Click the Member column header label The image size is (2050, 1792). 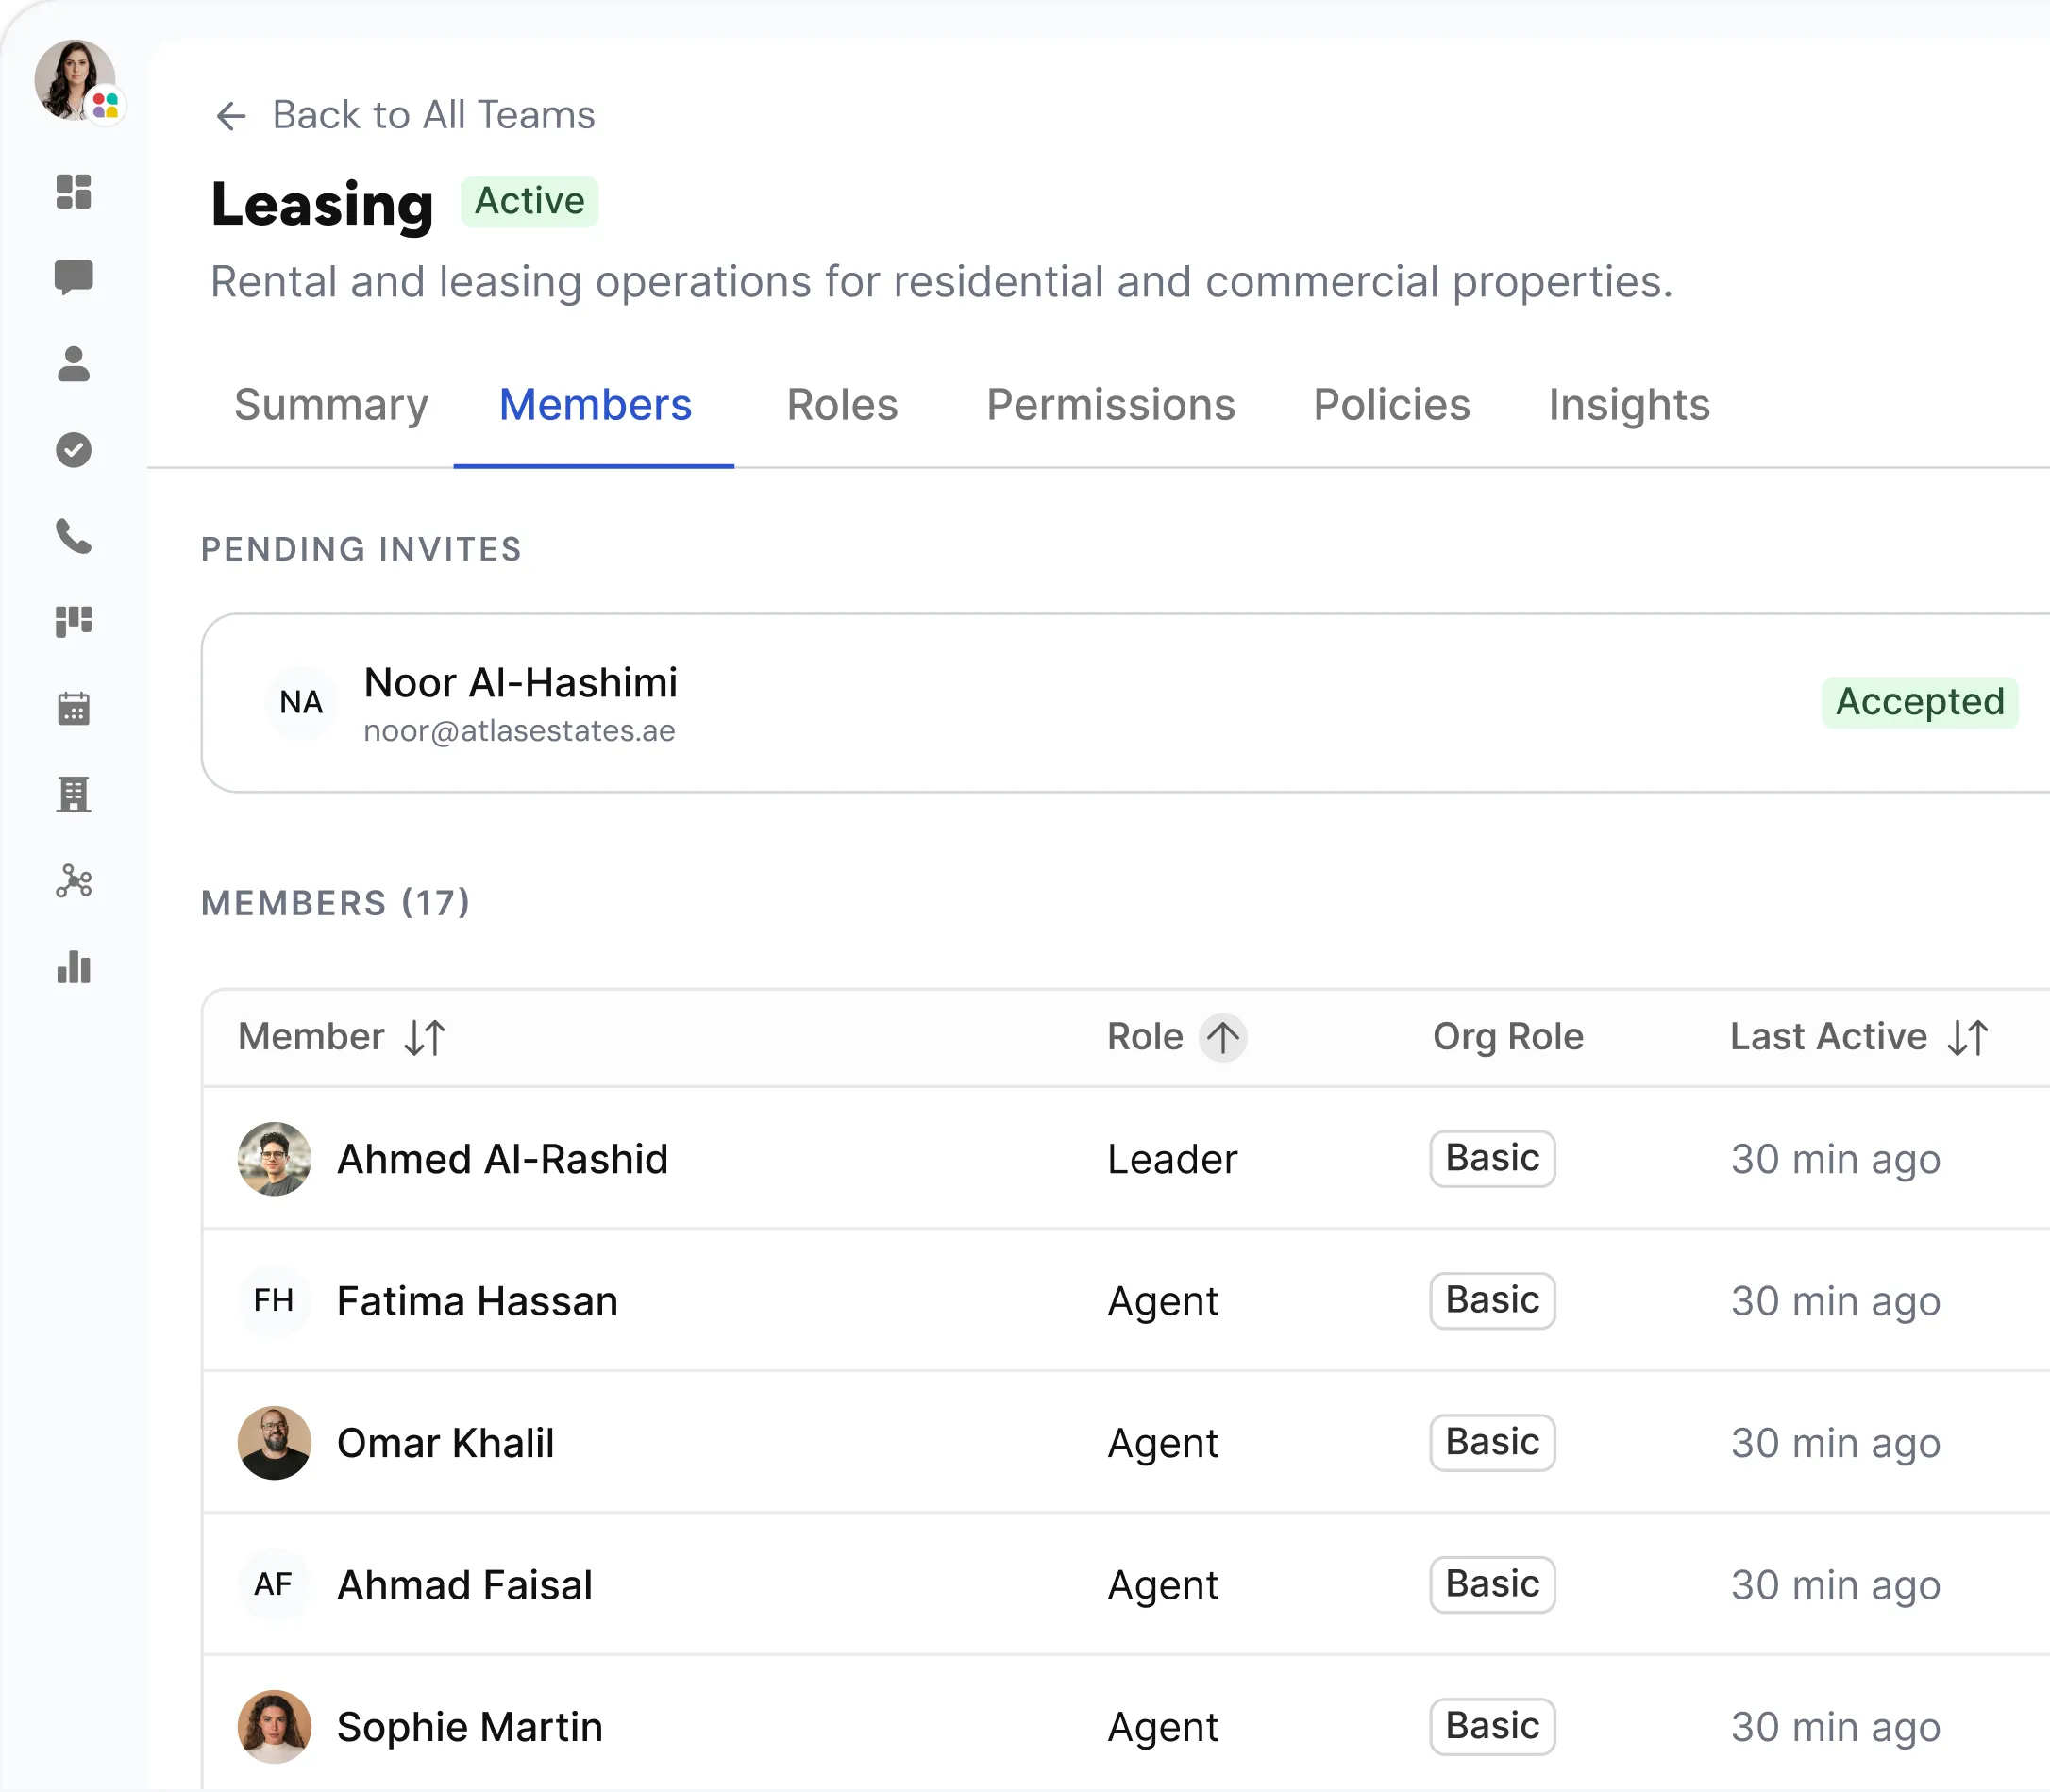pos(311,1037)
